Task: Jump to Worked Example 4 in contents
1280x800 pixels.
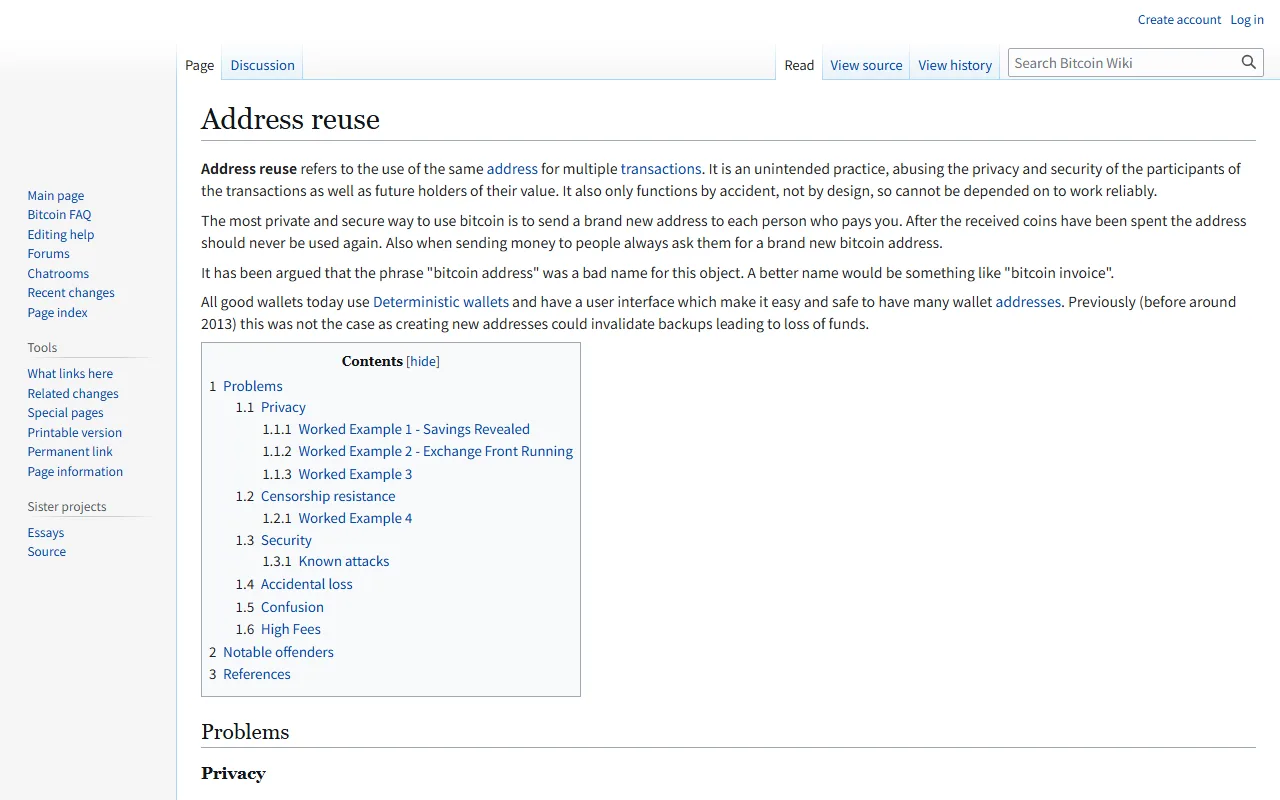Action: [355, 518]
